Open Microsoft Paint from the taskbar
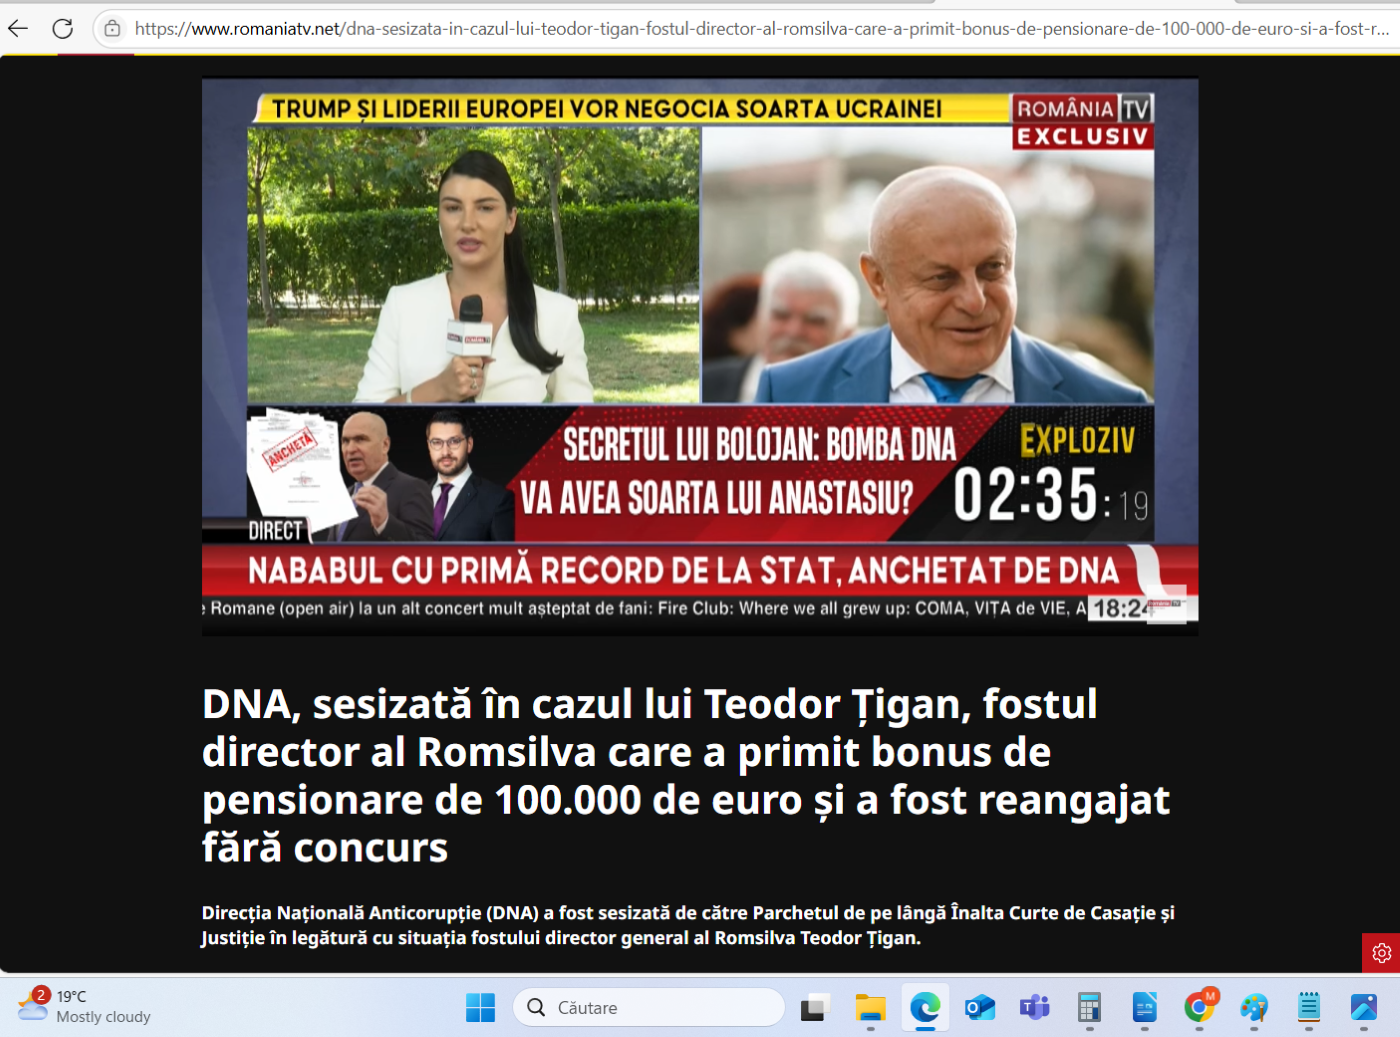This screenshot has height=1037, width=1400. (x=1255, y=1007)
